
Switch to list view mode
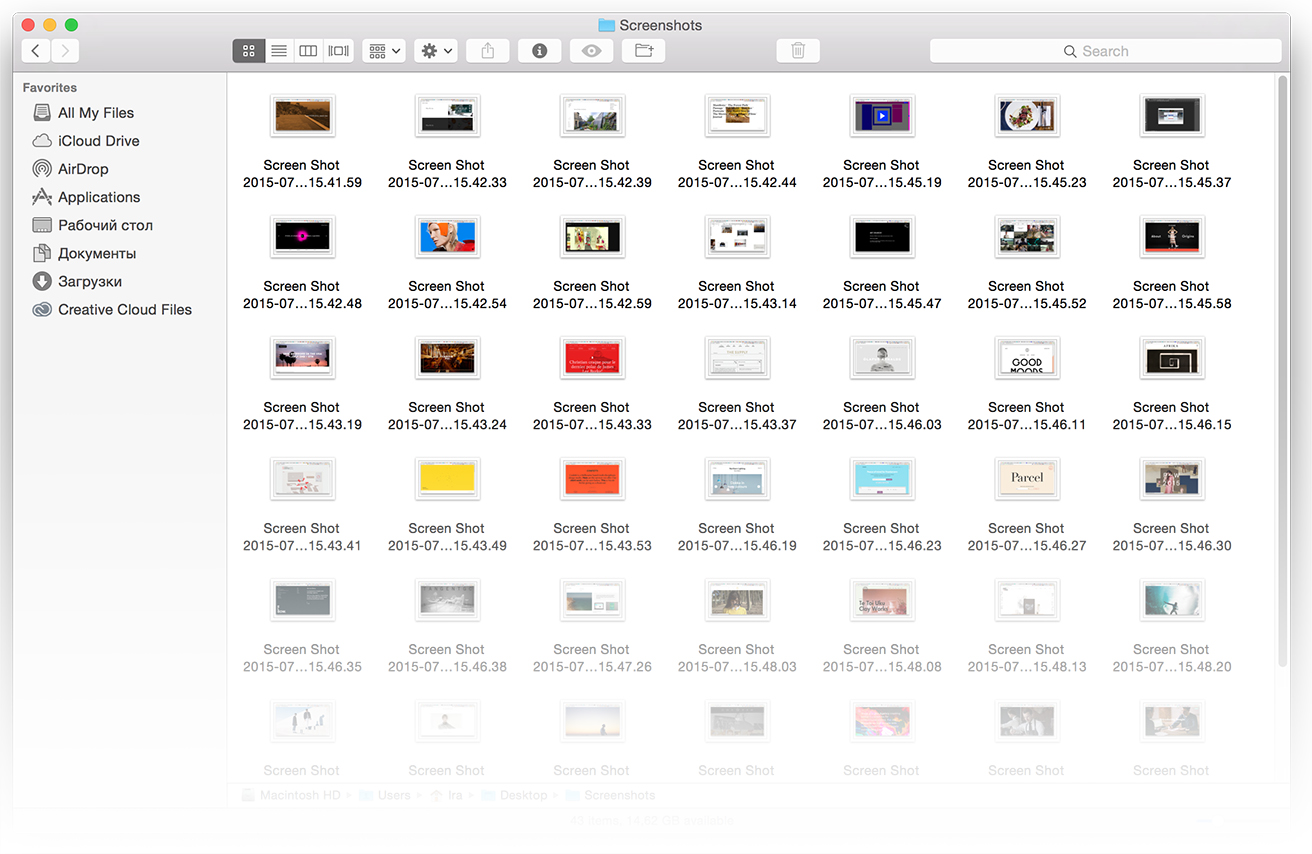coord(279,51)
